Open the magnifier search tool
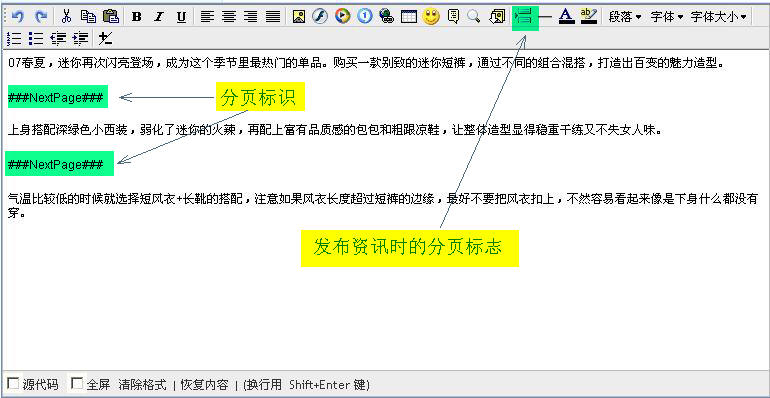The height and width of the screenshot is (398, 770). [474, 17]
